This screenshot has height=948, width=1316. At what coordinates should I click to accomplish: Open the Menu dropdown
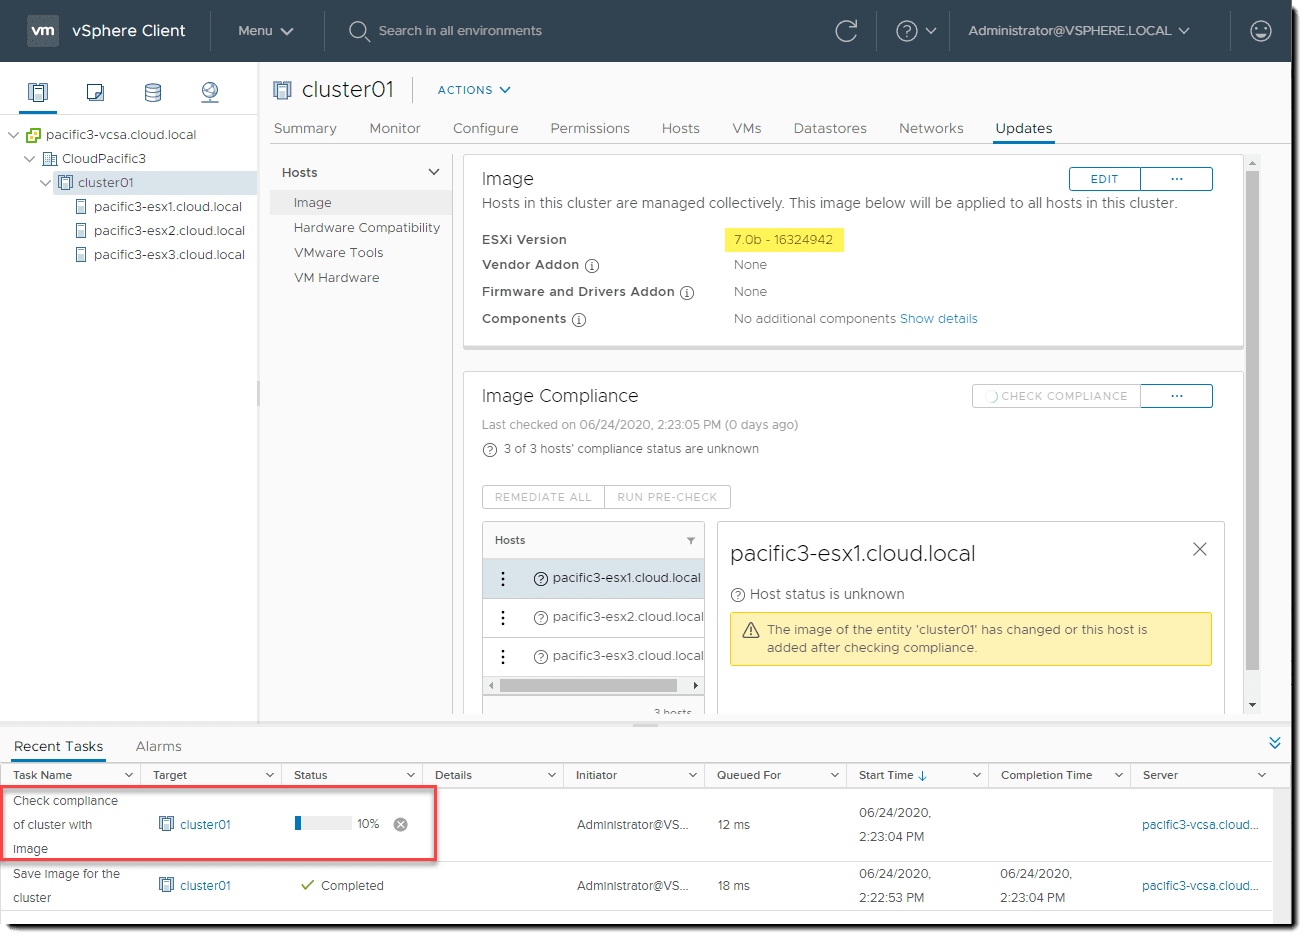266,31
